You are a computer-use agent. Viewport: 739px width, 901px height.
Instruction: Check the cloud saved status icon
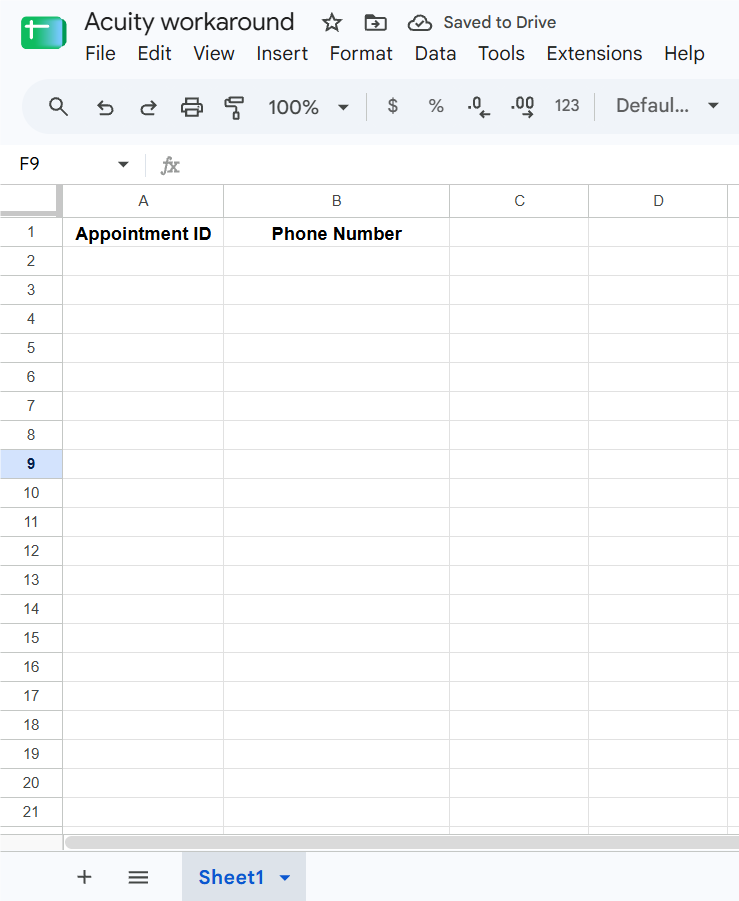tap(419, 23)
